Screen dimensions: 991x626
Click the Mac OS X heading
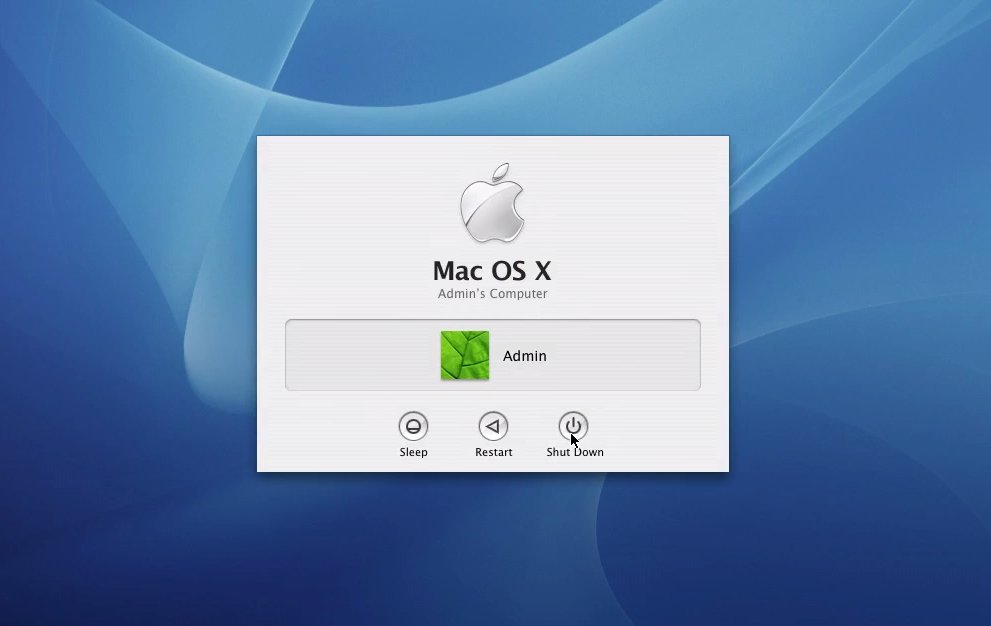[492, 271]
